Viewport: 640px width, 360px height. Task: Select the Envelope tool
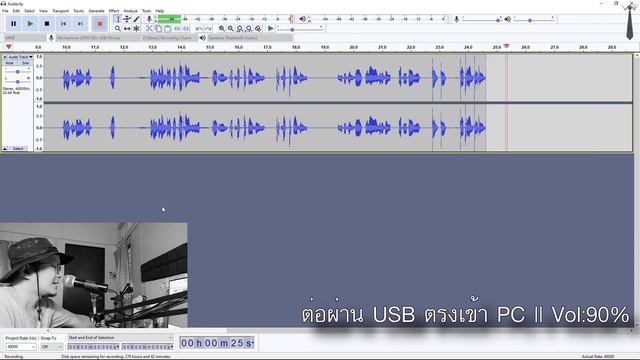click(x=127, y=19)
